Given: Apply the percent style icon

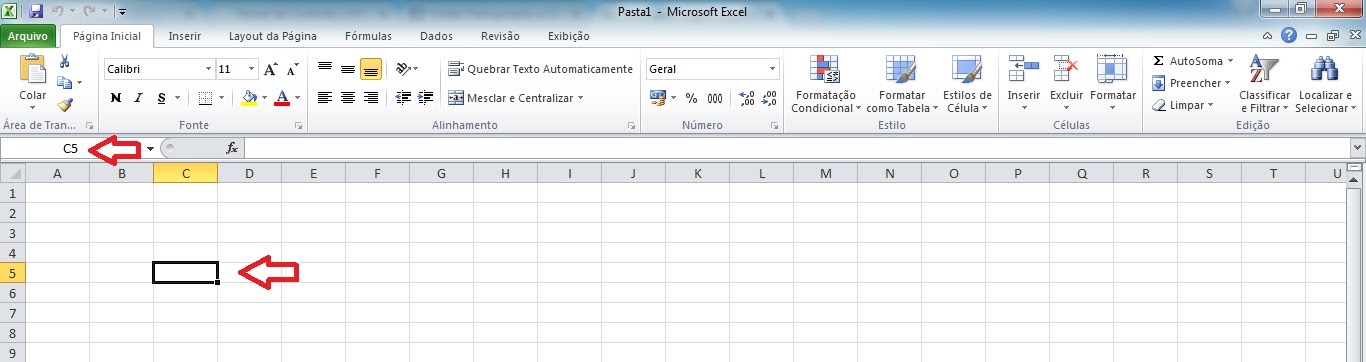Looking at the screenshot, I should tap(691, 98).
